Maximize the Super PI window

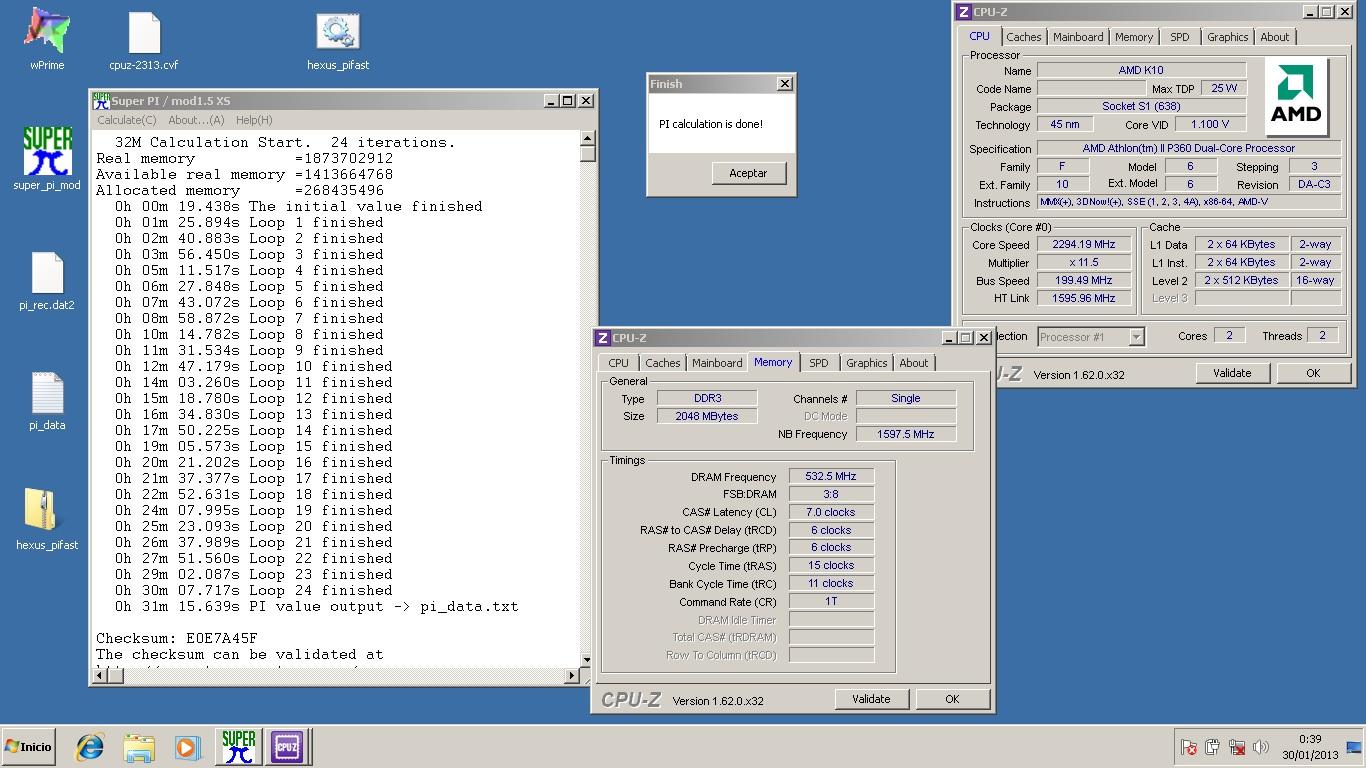tap(567, 100)
